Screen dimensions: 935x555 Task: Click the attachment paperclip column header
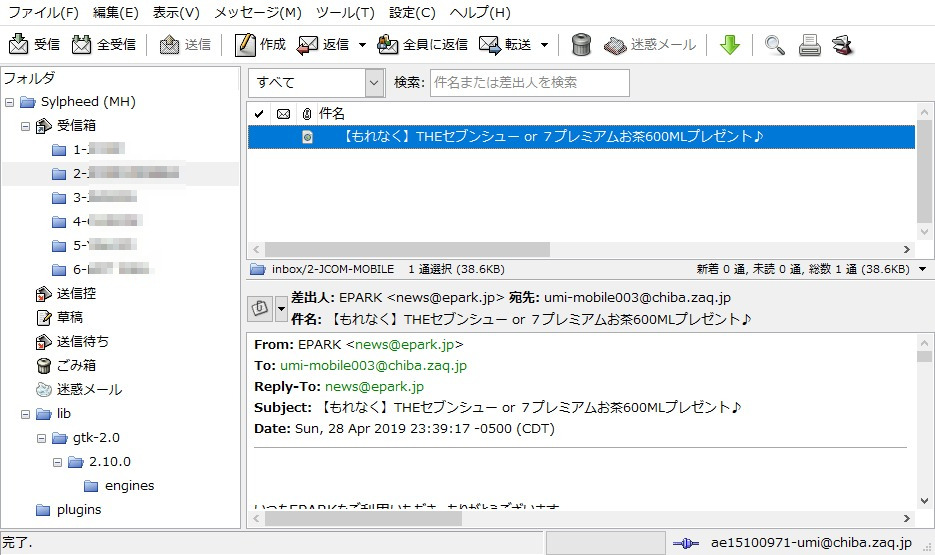306,113
